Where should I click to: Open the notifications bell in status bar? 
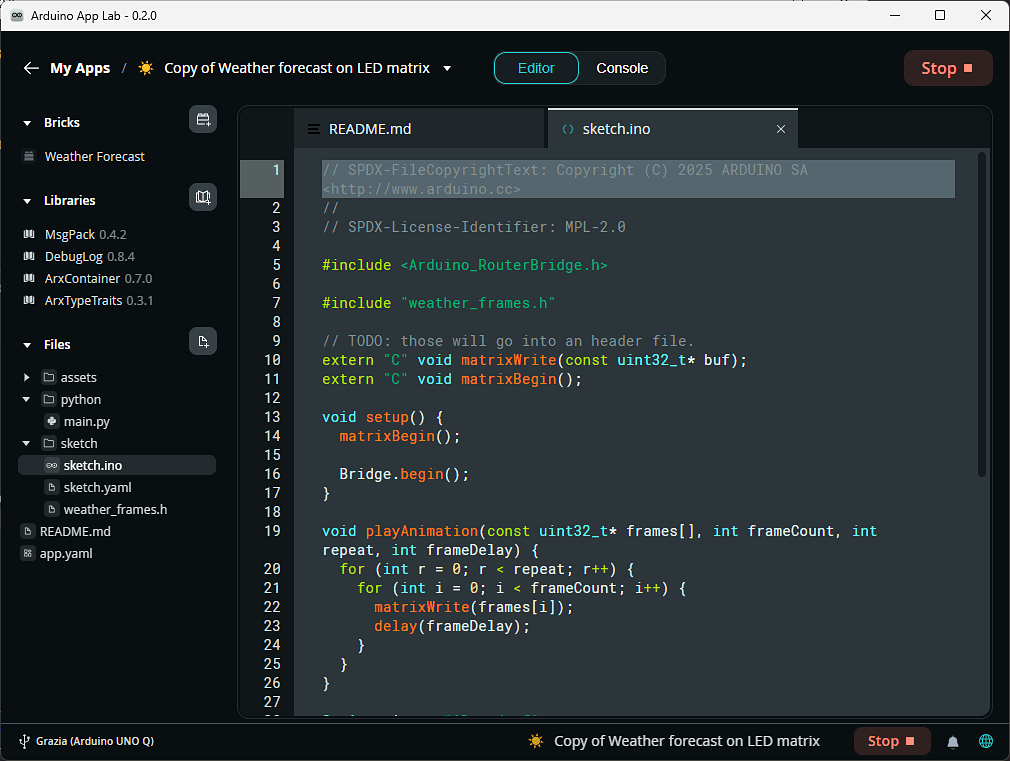[x=953, y=742]
